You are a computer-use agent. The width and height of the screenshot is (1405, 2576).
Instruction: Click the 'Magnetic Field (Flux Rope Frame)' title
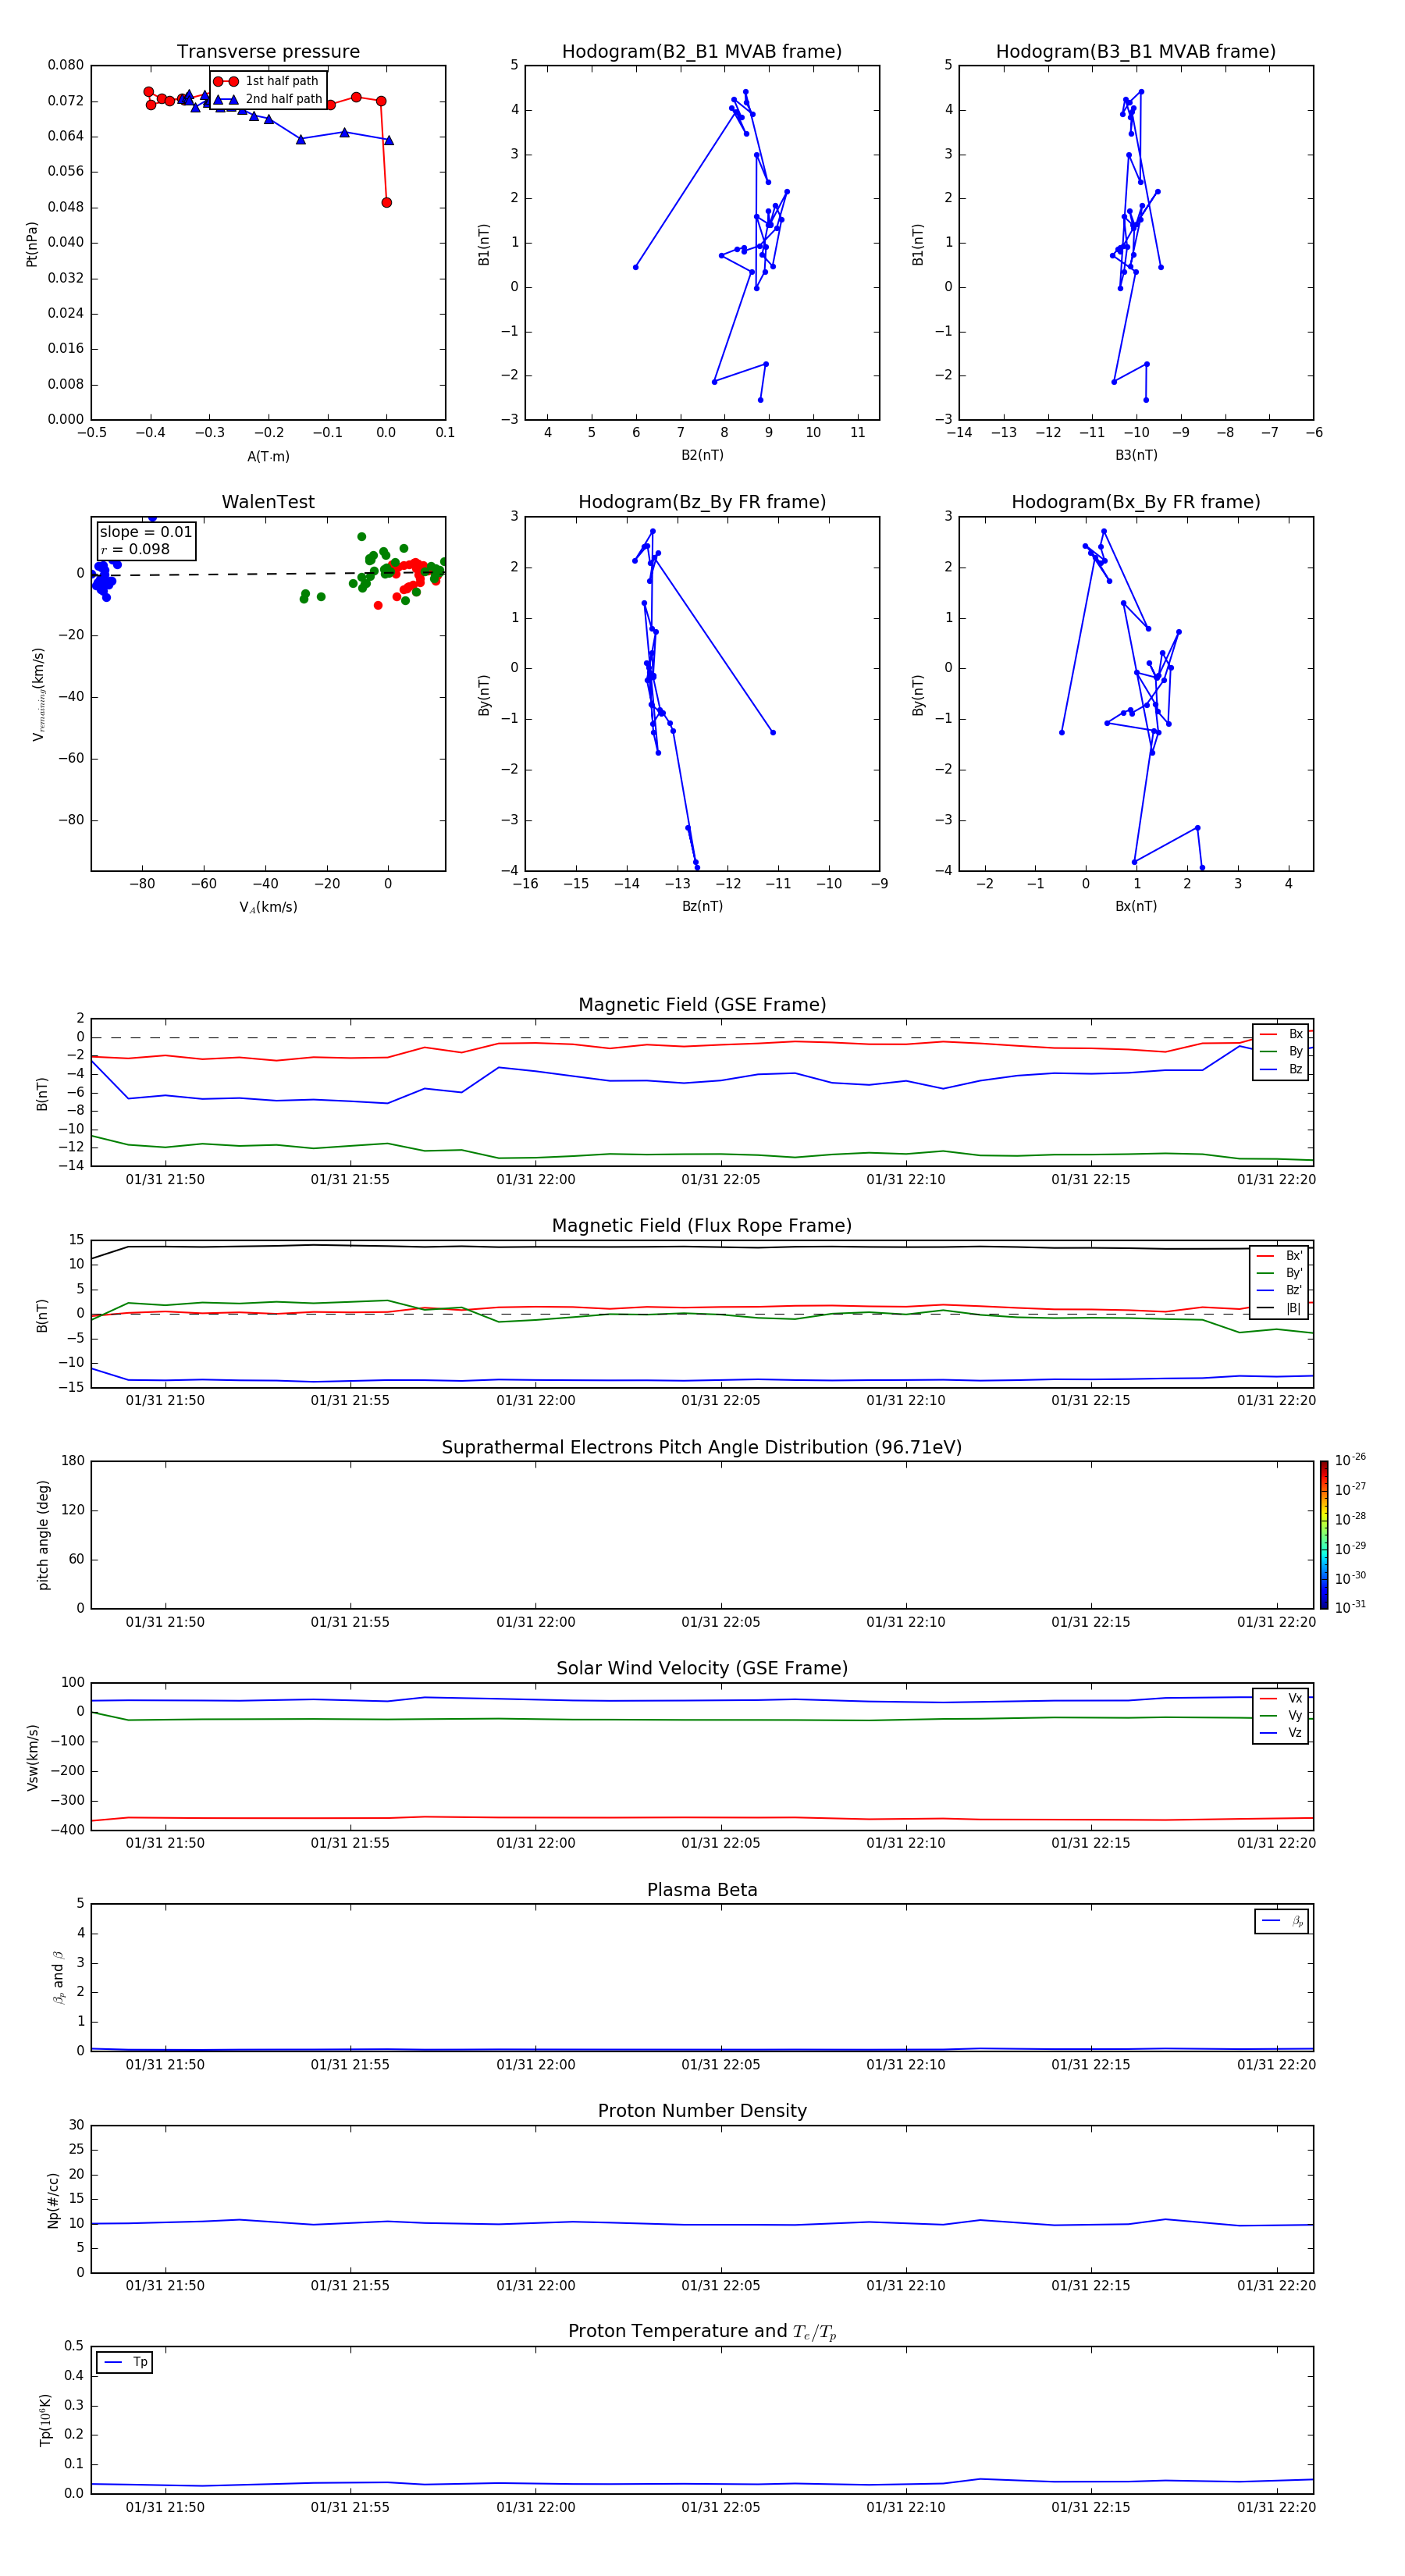702,1226
